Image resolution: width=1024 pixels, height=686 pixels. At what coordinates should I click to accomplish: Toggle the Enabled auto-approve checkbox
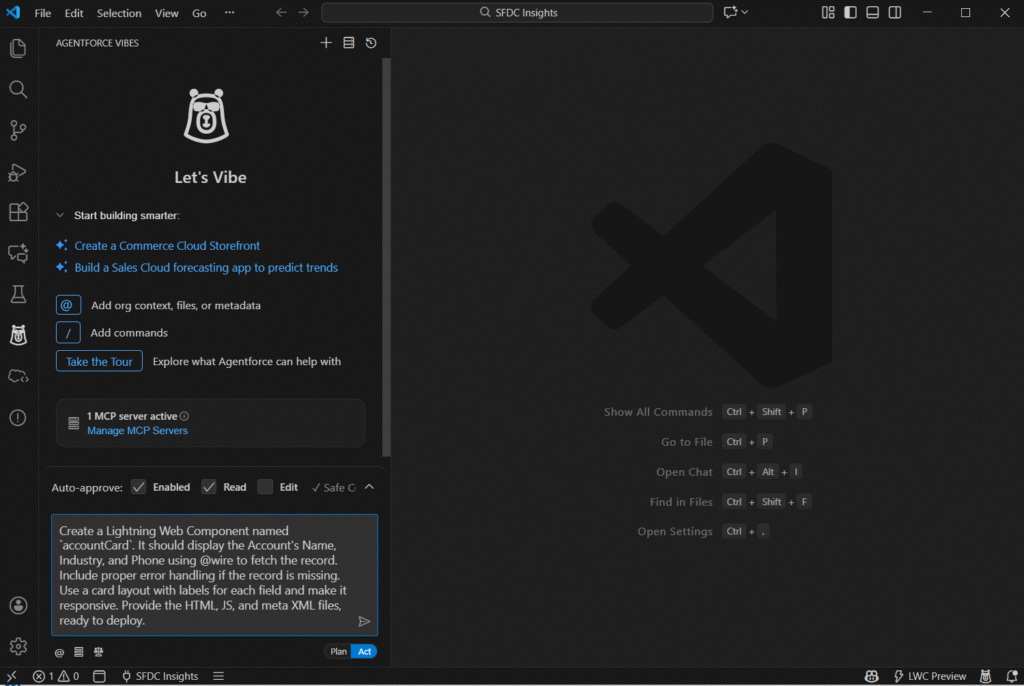point(139,487)
